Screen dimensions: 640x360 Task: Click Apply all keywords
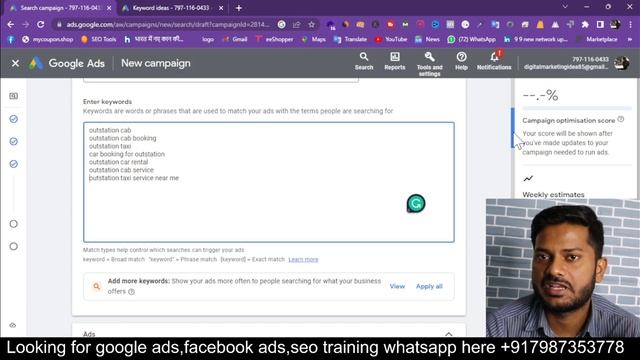[429, 286]
